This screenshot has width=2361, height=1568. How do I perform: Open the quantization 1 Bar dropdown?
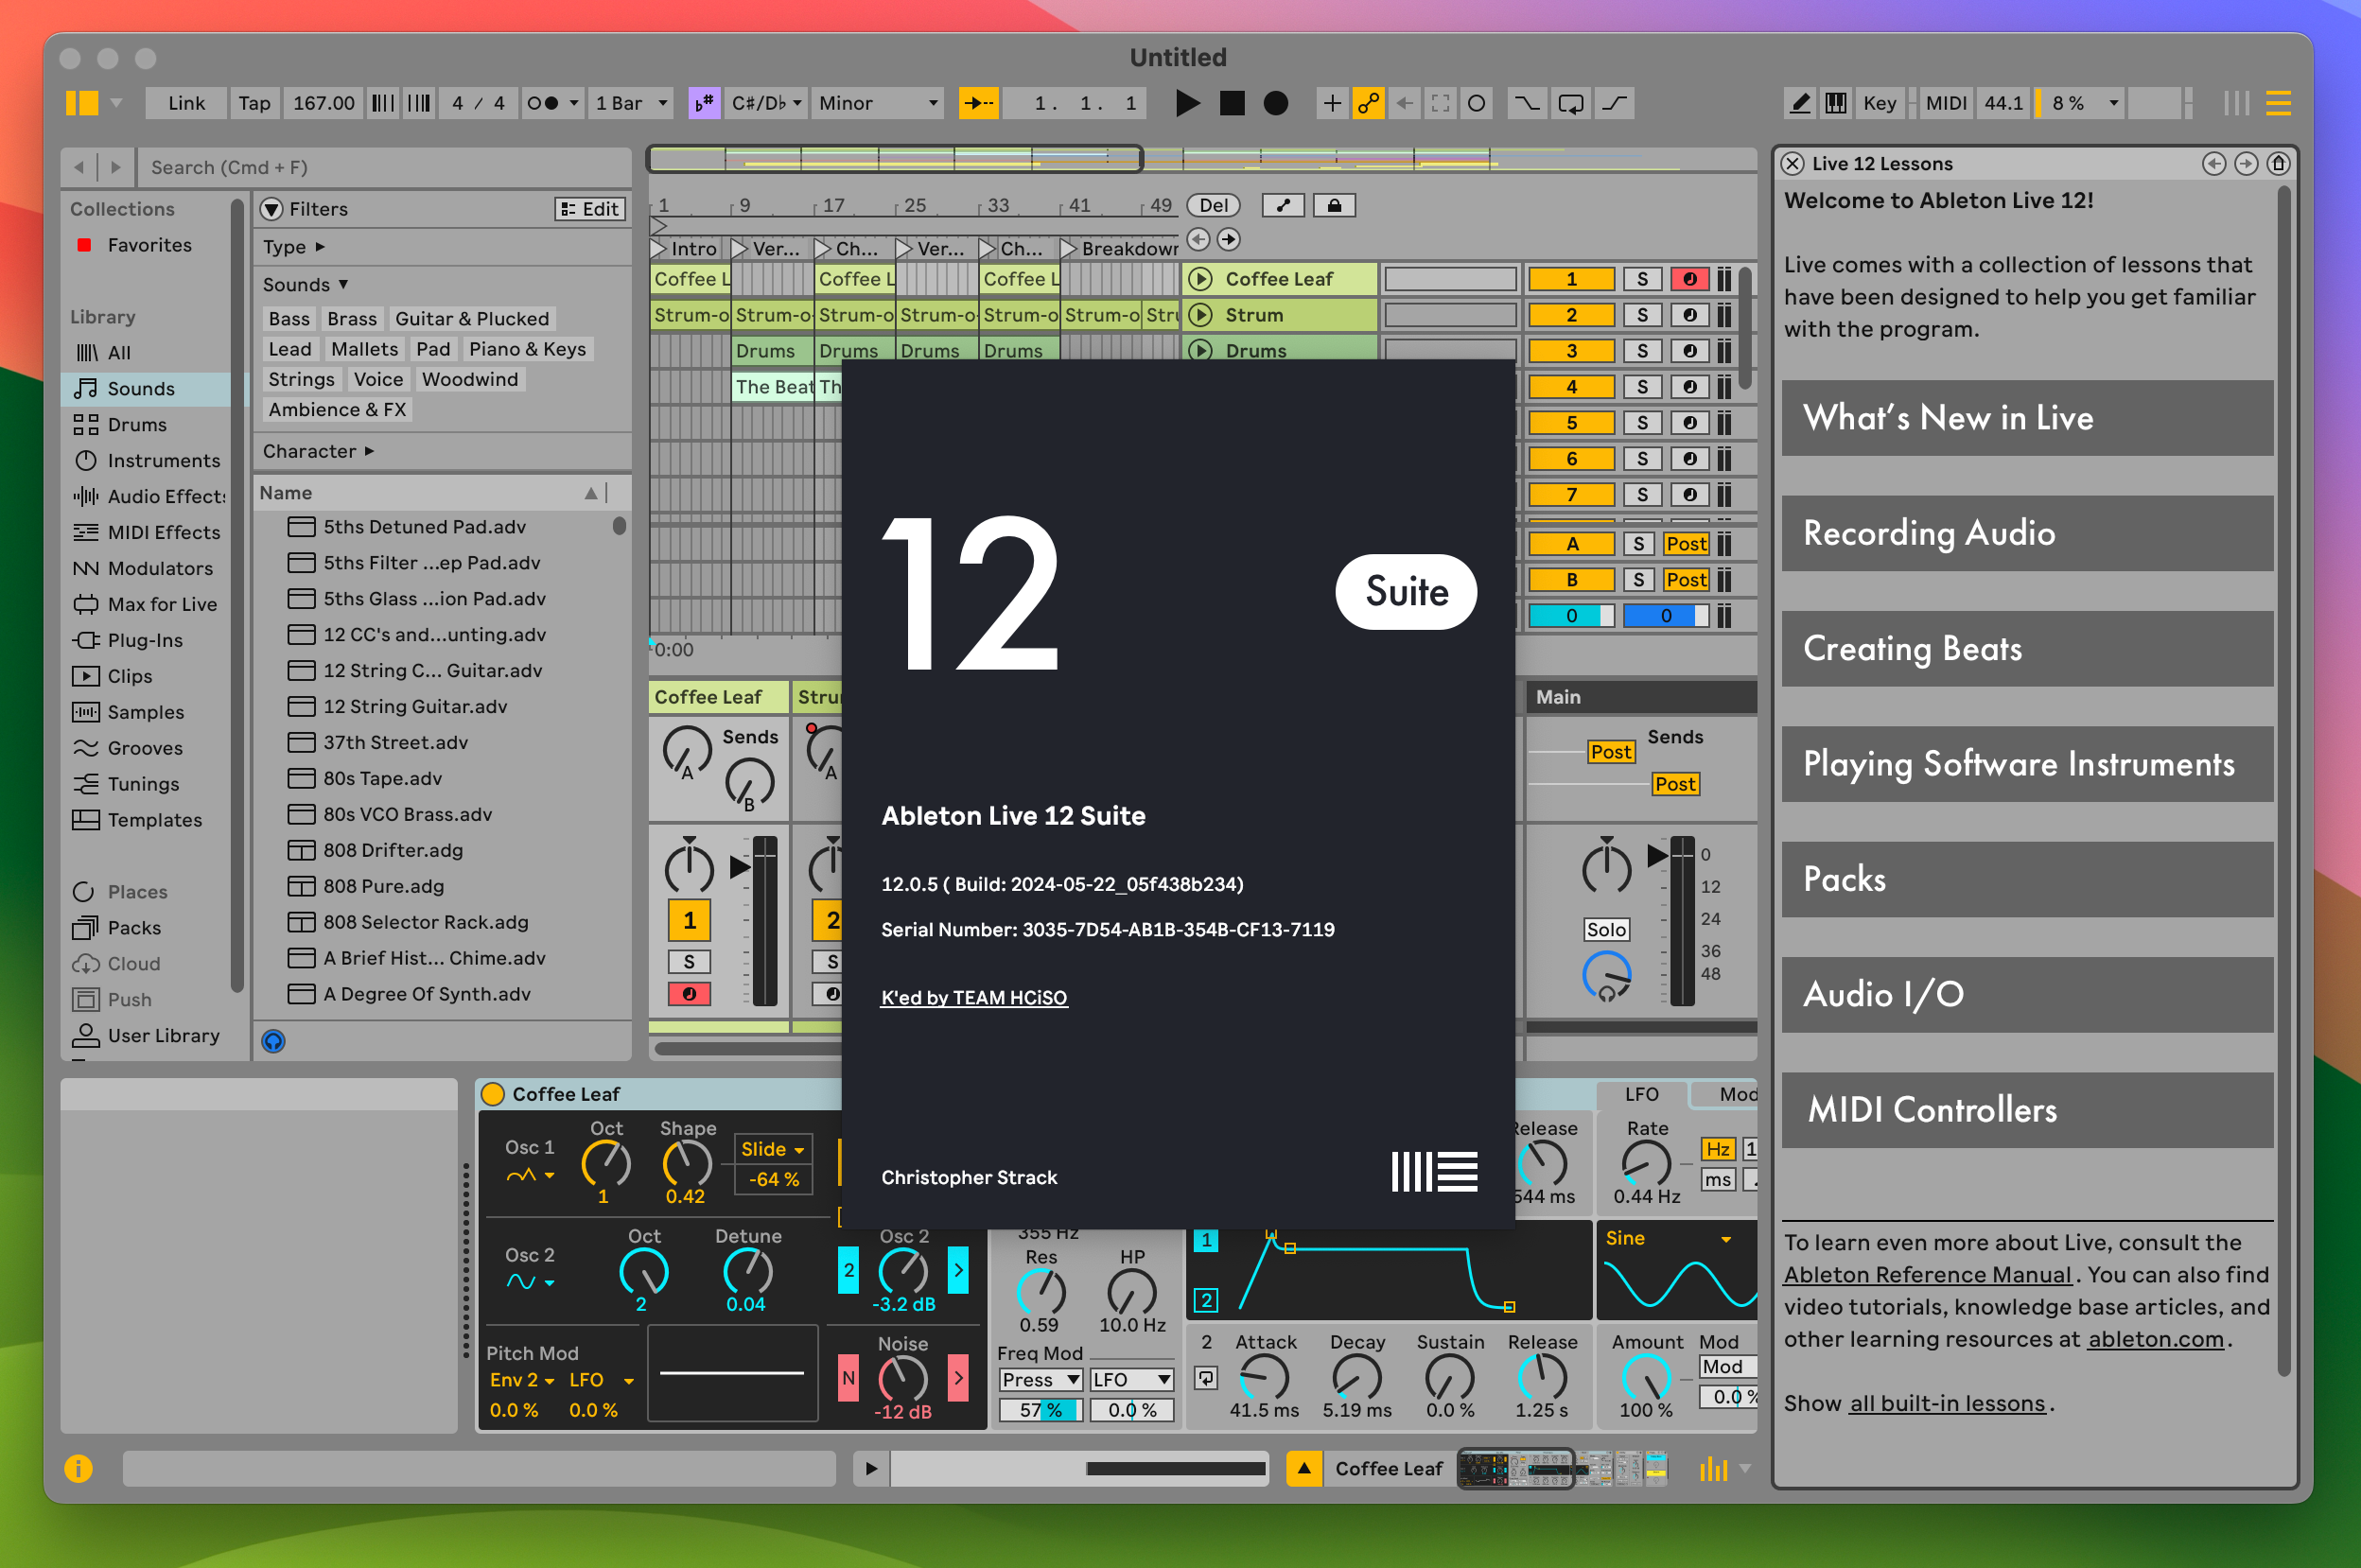(x=631, y=103)
